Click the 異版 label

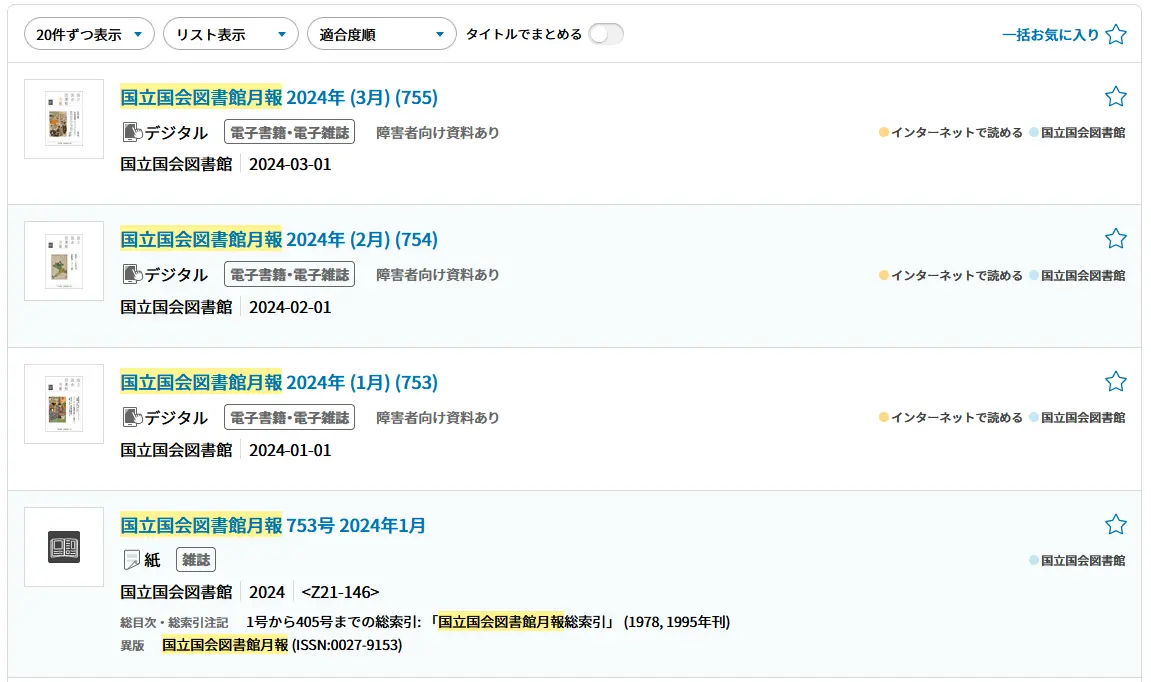[132, 646]
